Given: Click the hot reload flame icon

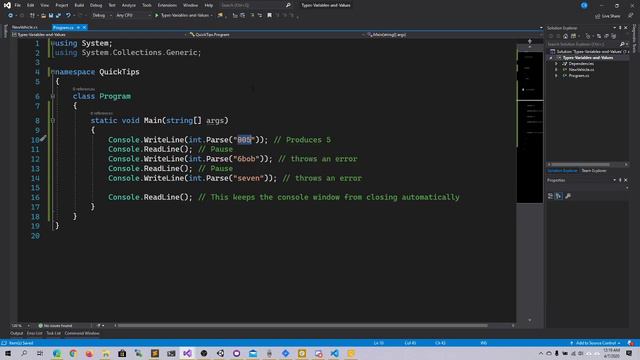Looking at the screenshot, I should pos(220,16).
